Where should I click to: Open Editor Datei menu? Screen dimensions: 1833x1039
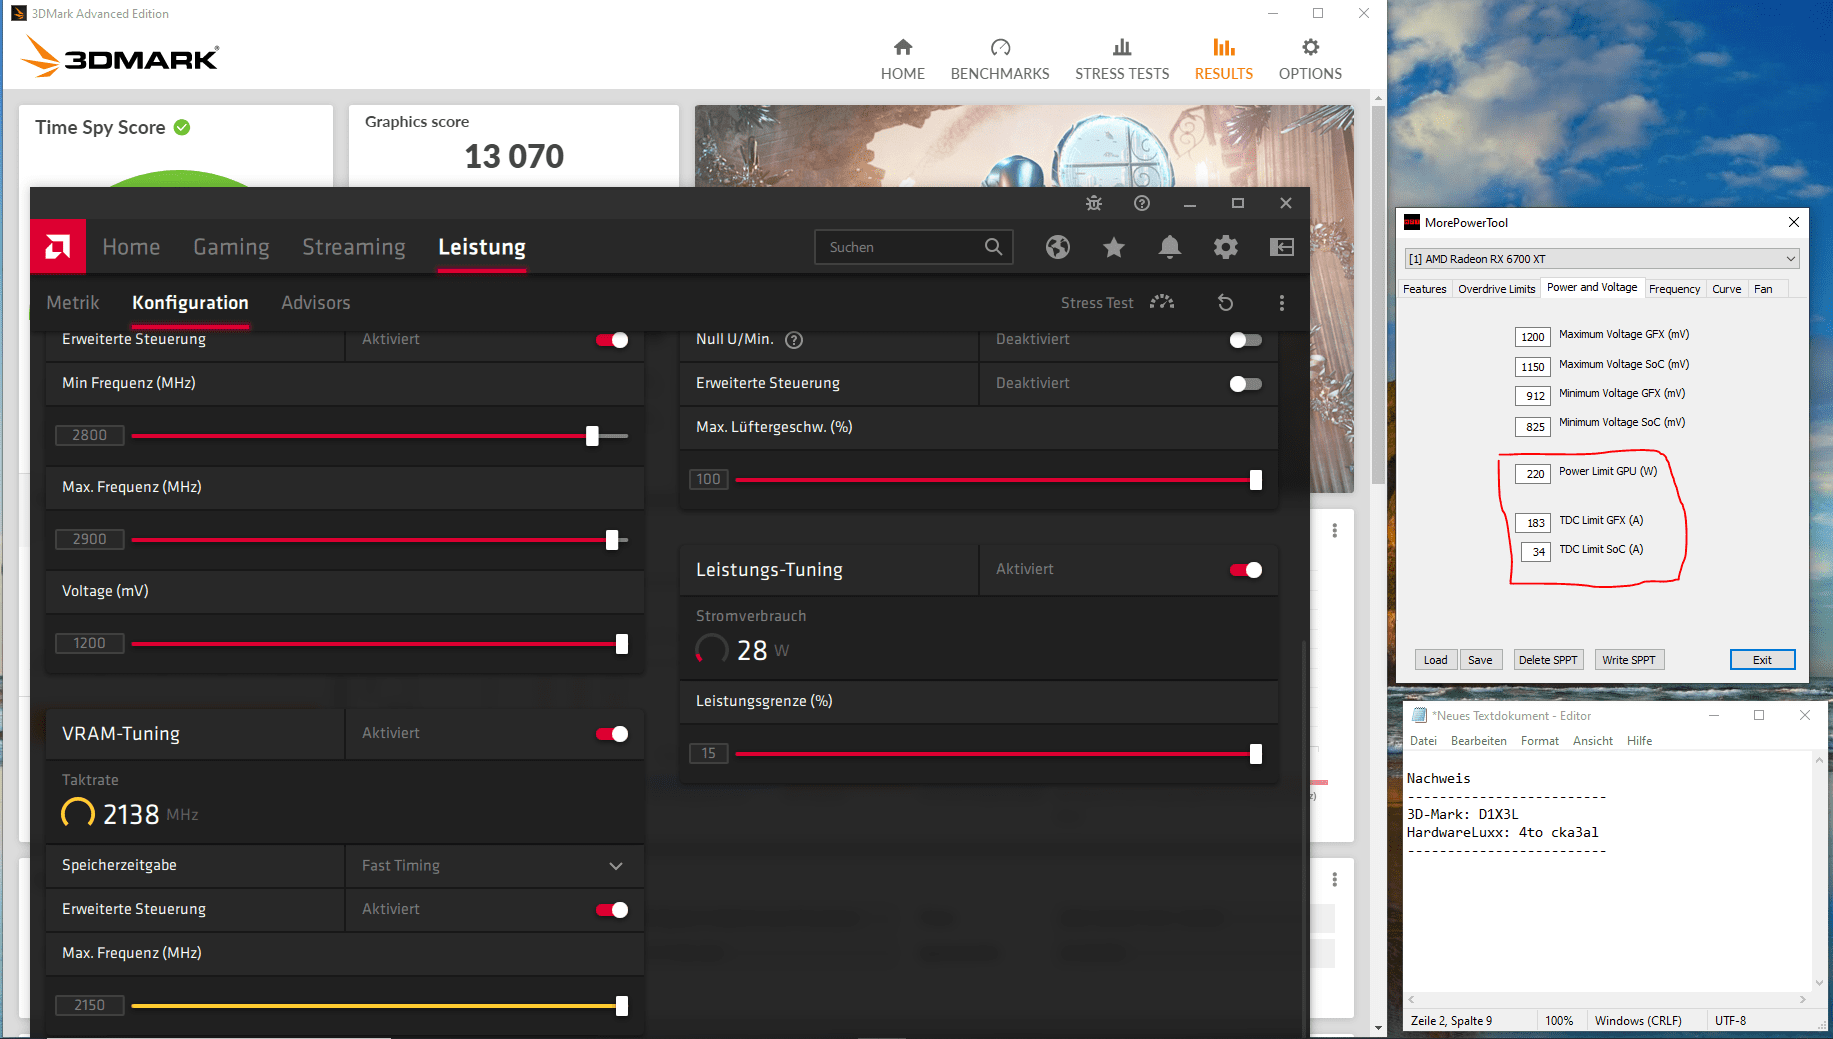click(x=1423, y=741)
